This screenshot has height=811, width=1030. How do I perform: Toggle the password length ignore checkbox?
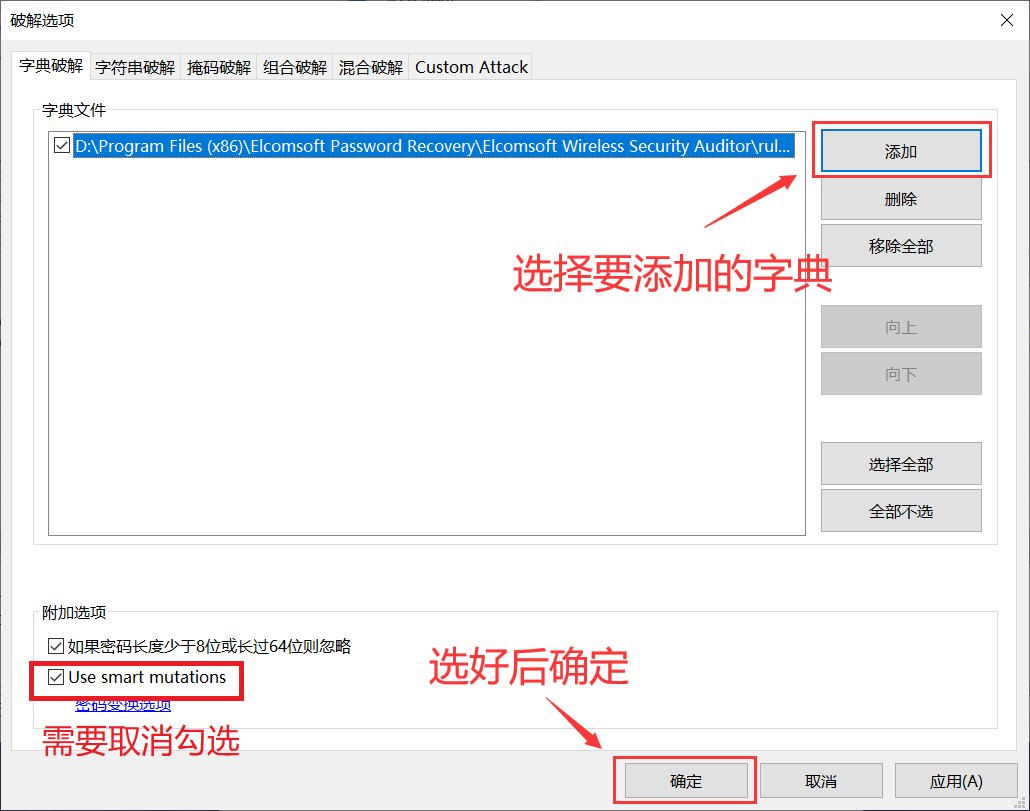coord(55,647)
